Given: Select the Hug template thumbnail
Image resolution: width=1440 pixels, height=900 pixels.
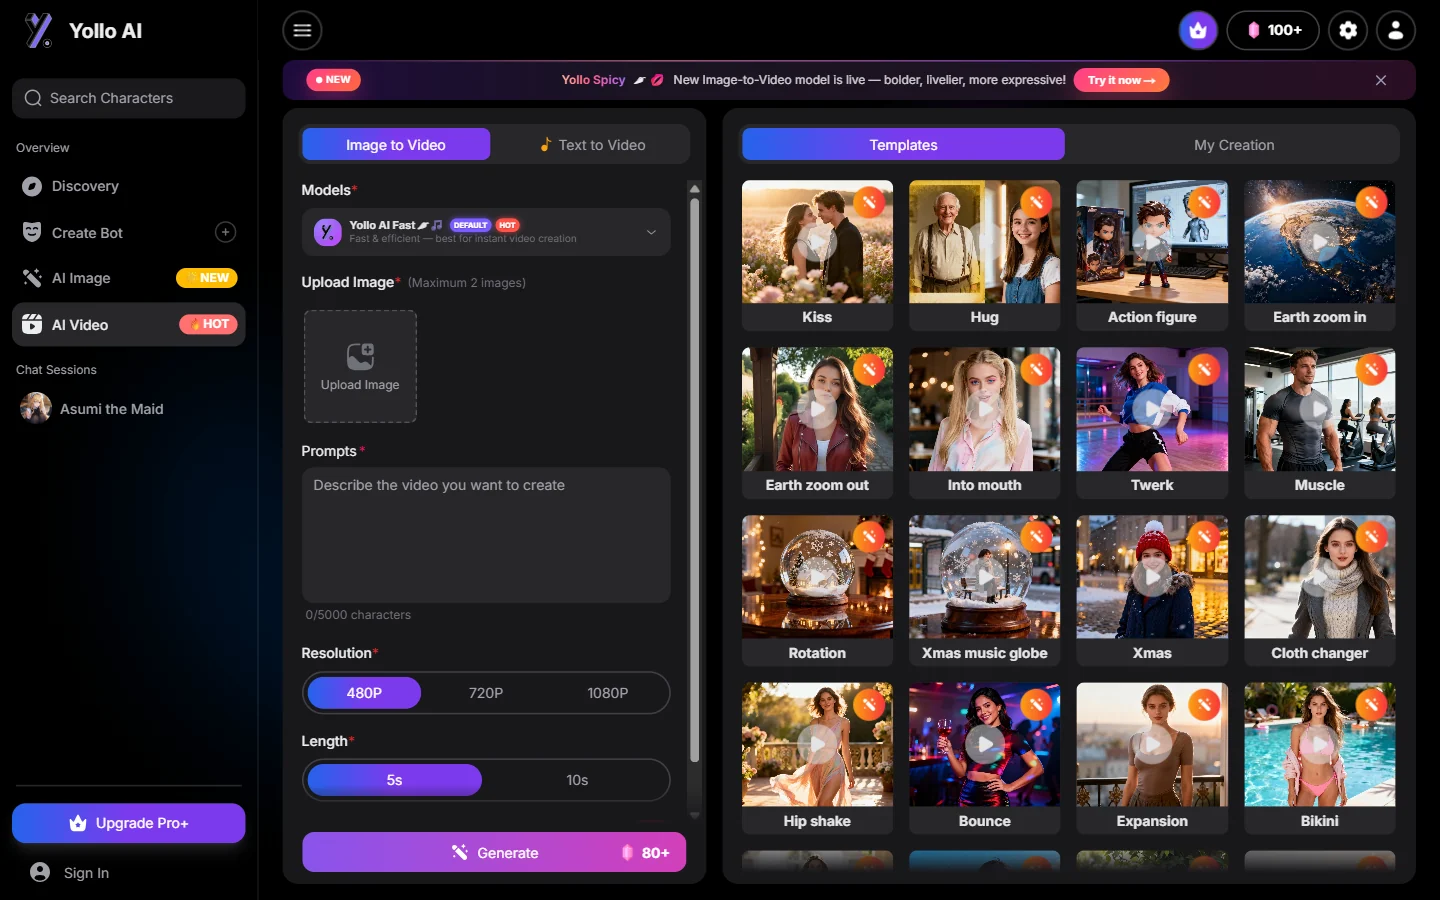Looking at the screenshot, I should coord(984,242).
